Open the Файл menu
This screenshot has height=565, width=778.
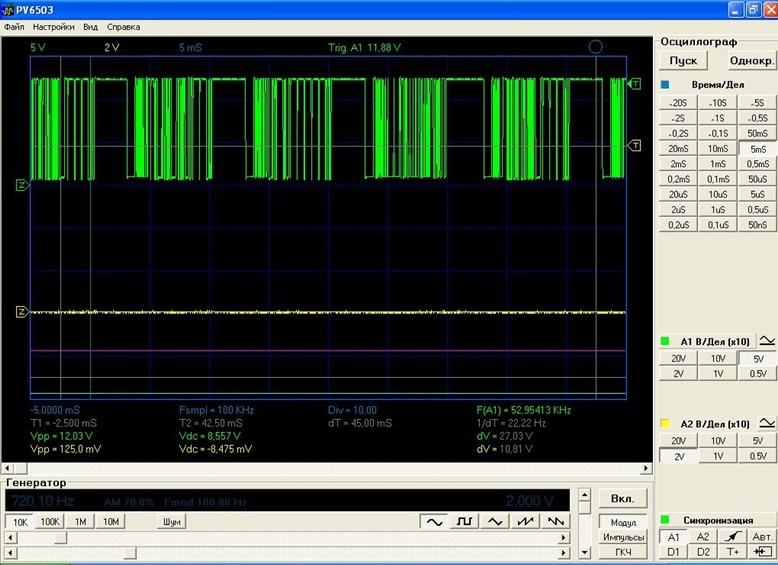click(x=14, y=27)
